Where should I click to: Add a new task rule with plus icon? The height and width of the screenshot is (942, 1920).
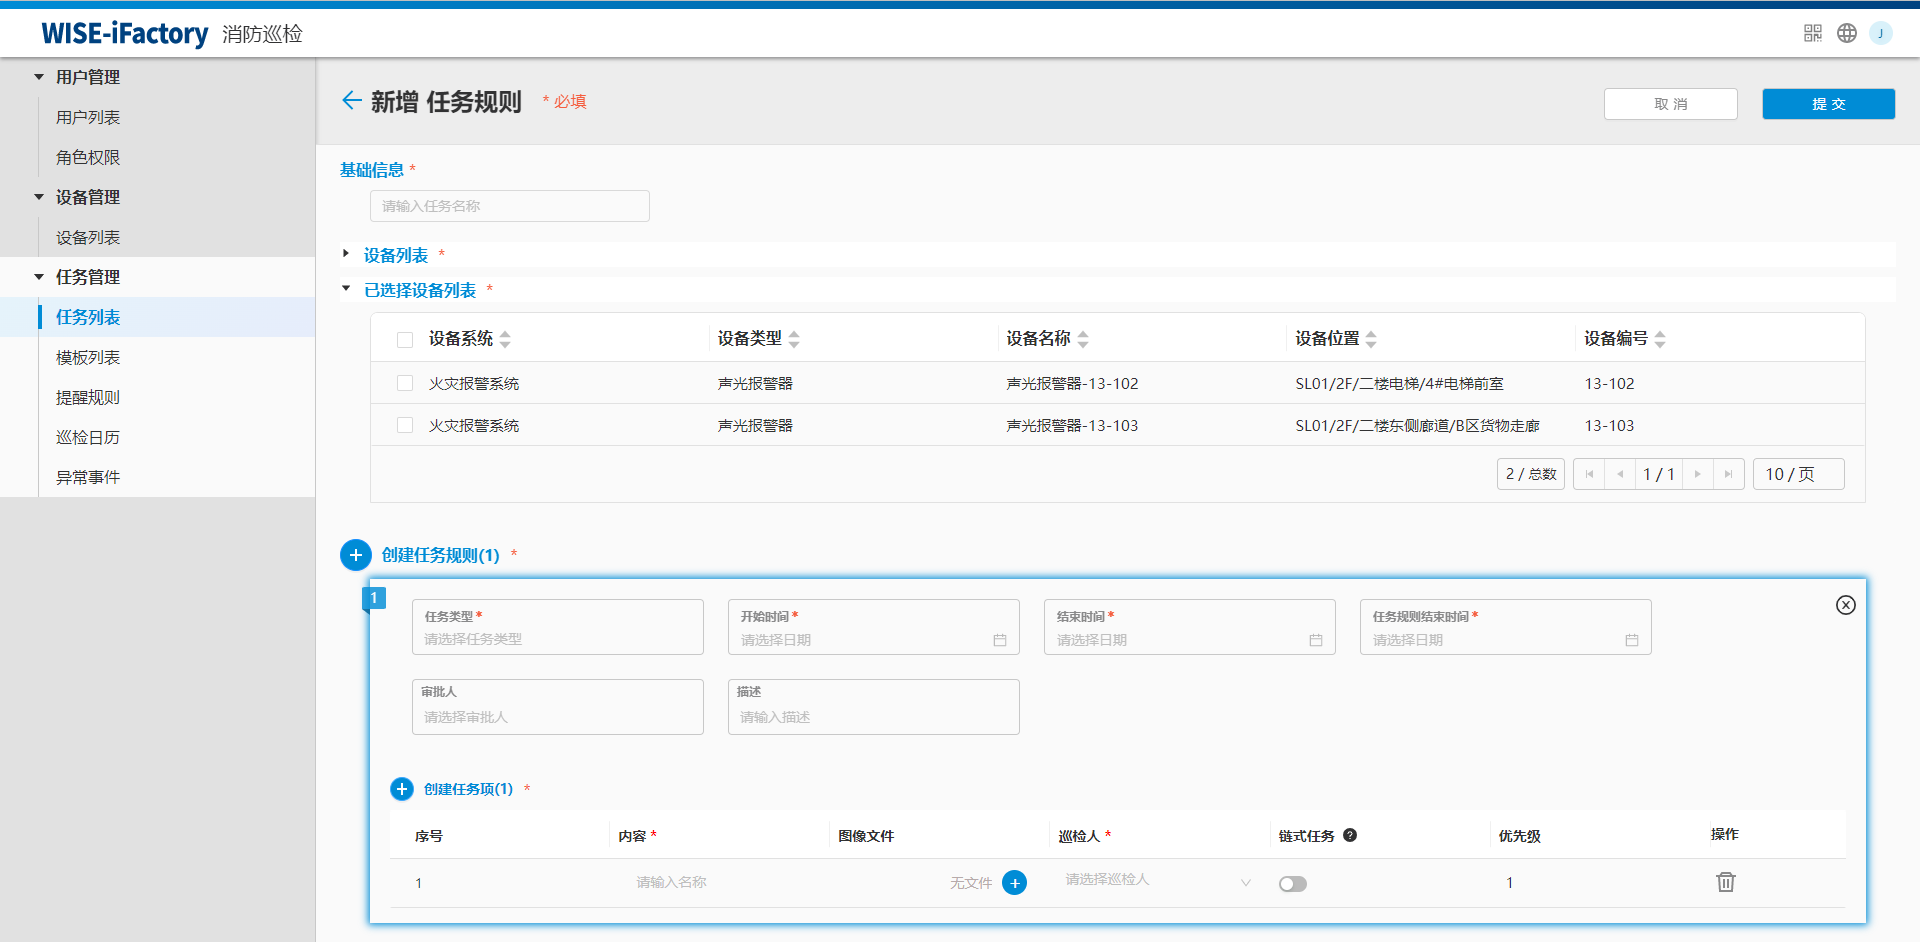[x=356, y=555]
